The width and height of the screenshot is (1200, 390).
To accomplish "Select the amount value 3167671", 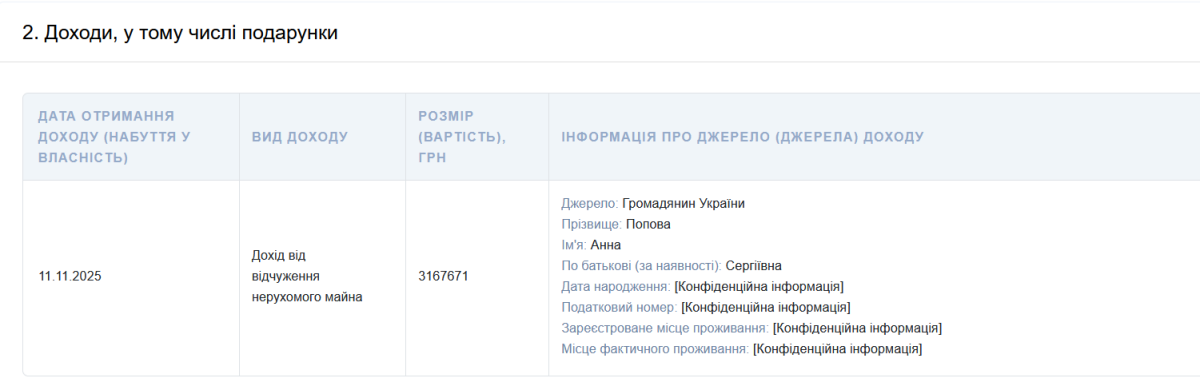I will tap(443, 277).
